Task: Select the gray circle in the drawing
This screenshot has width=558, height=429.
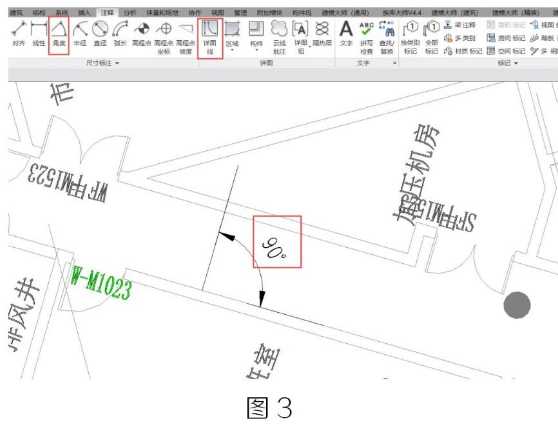Action: pos(517,305)
